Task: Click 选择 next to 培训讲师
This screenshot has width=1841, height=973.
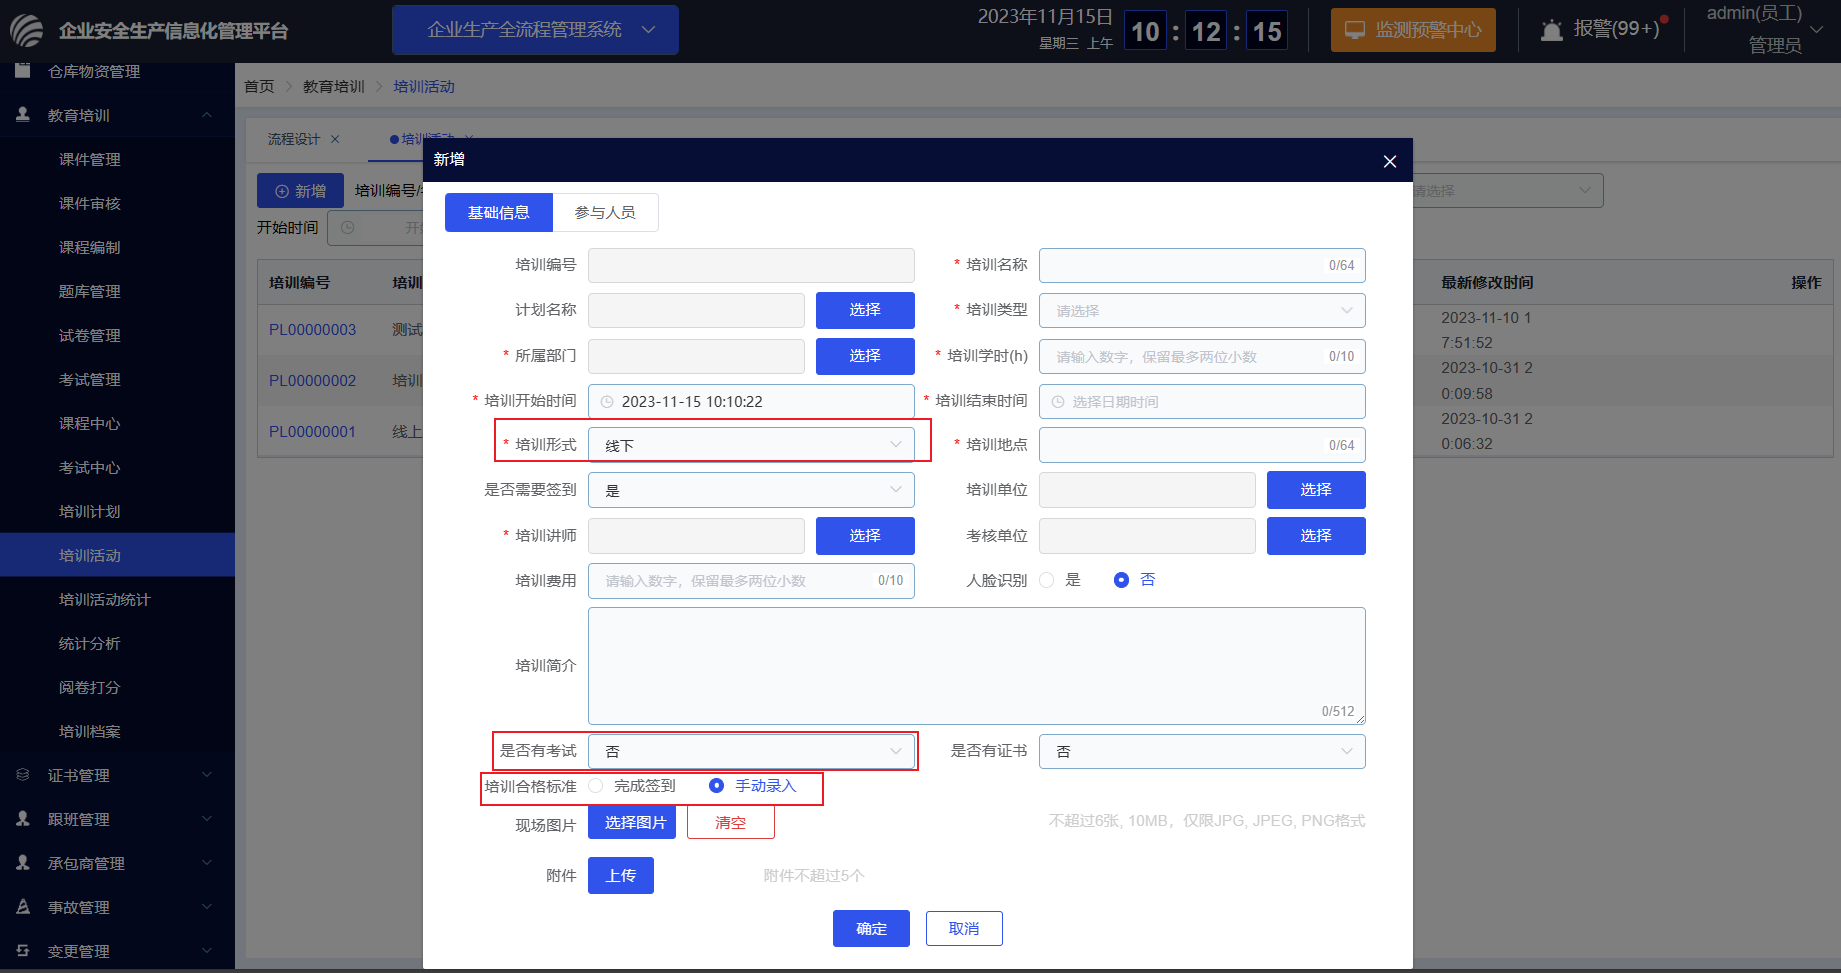Action: tap(865, 536)
